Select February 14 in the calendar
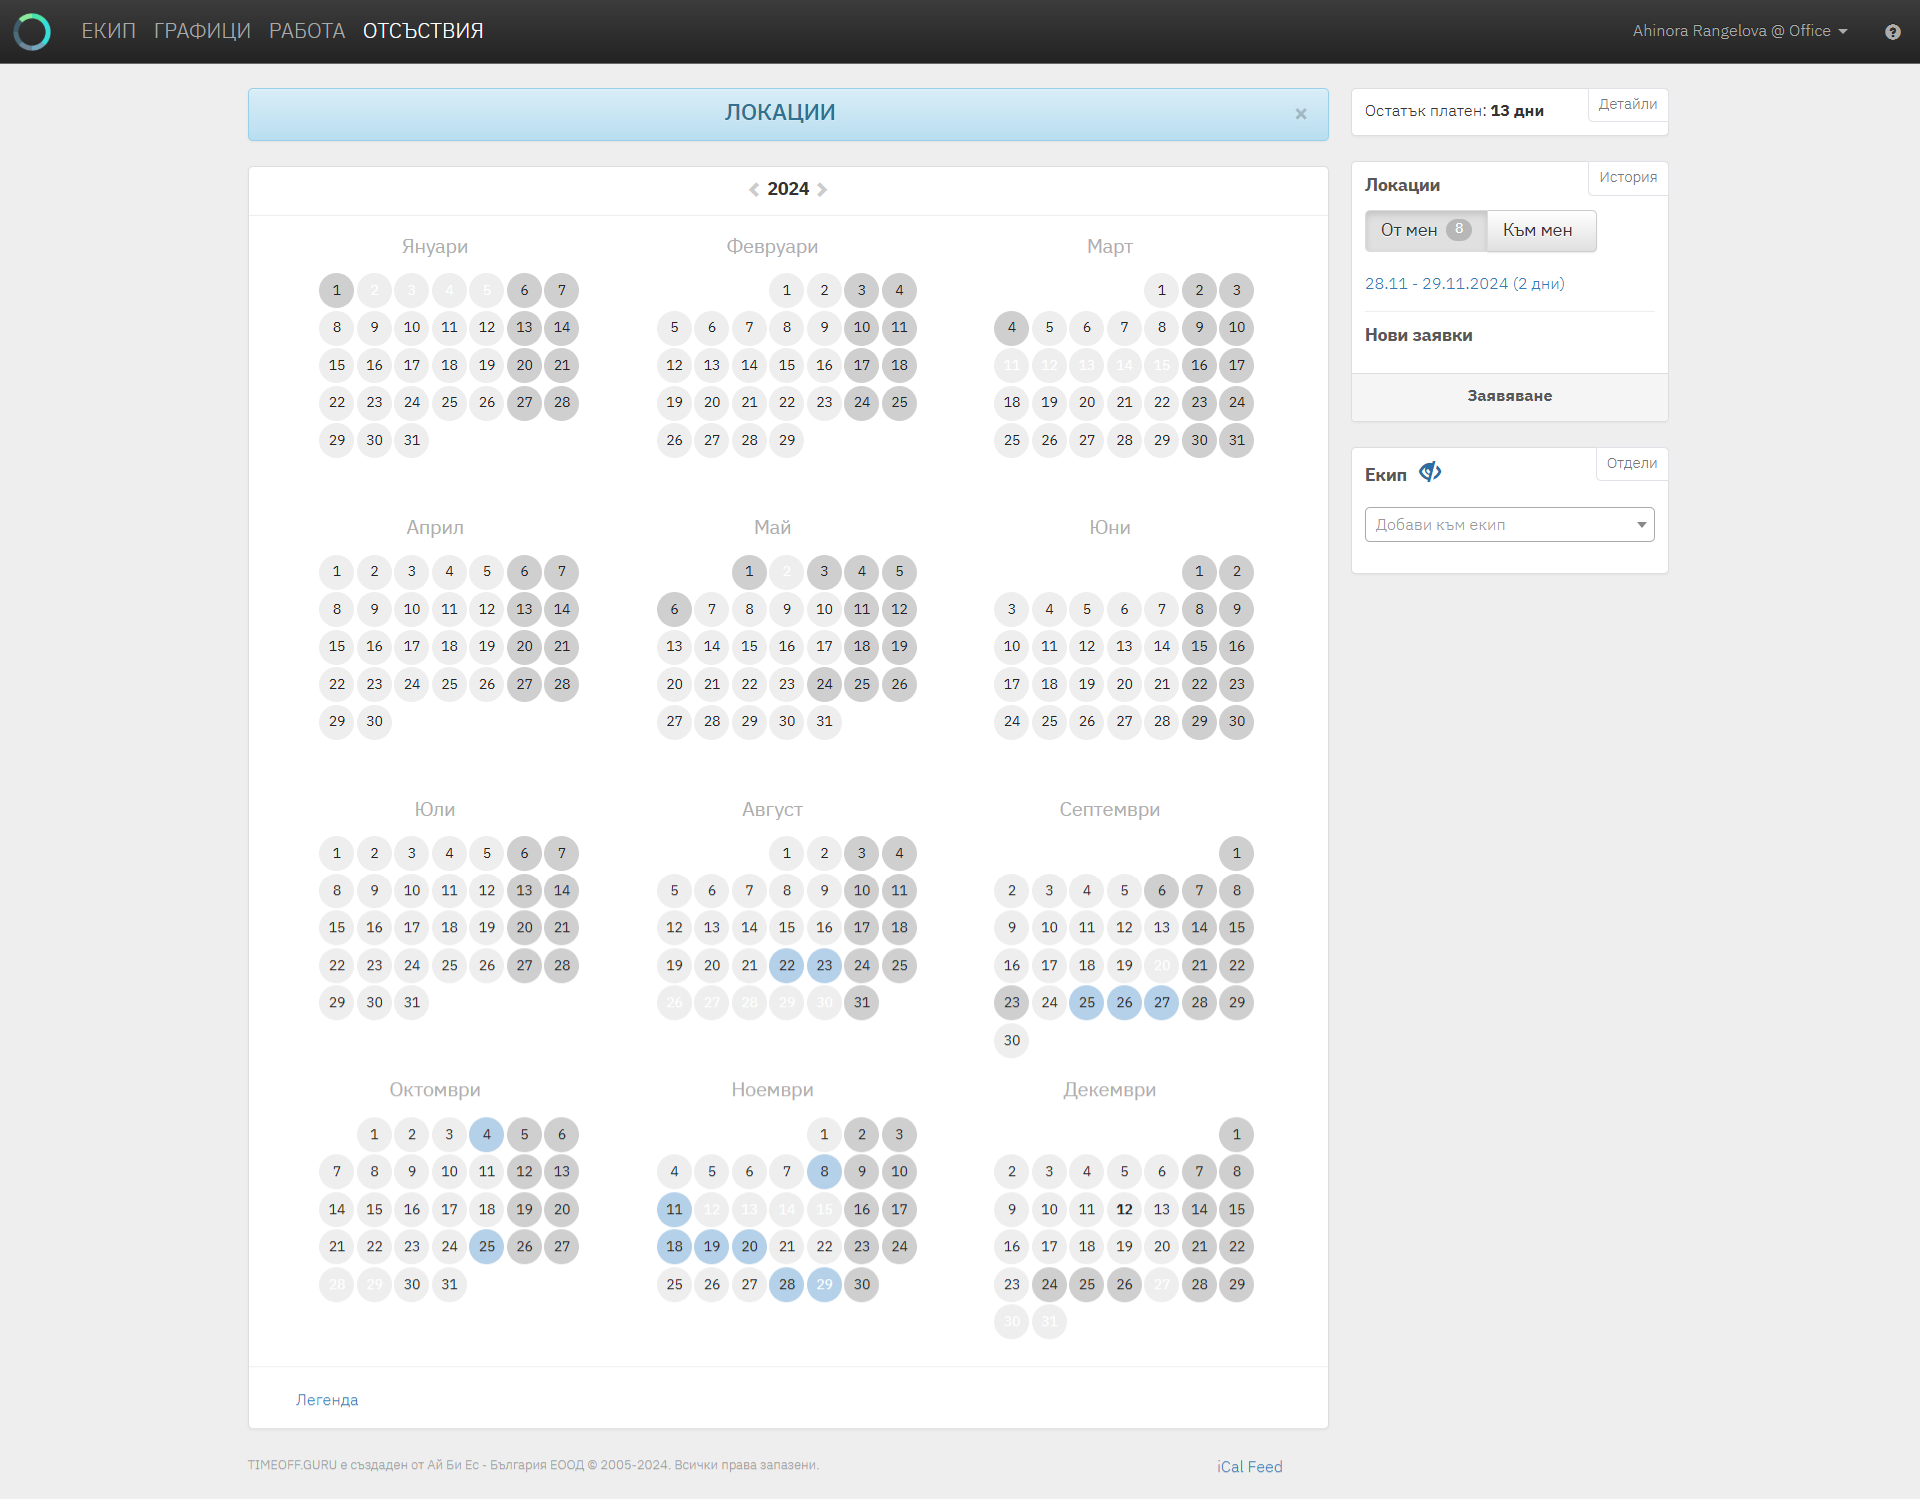The width and height of the screenshot is (1920, 1500). [749, 365]
